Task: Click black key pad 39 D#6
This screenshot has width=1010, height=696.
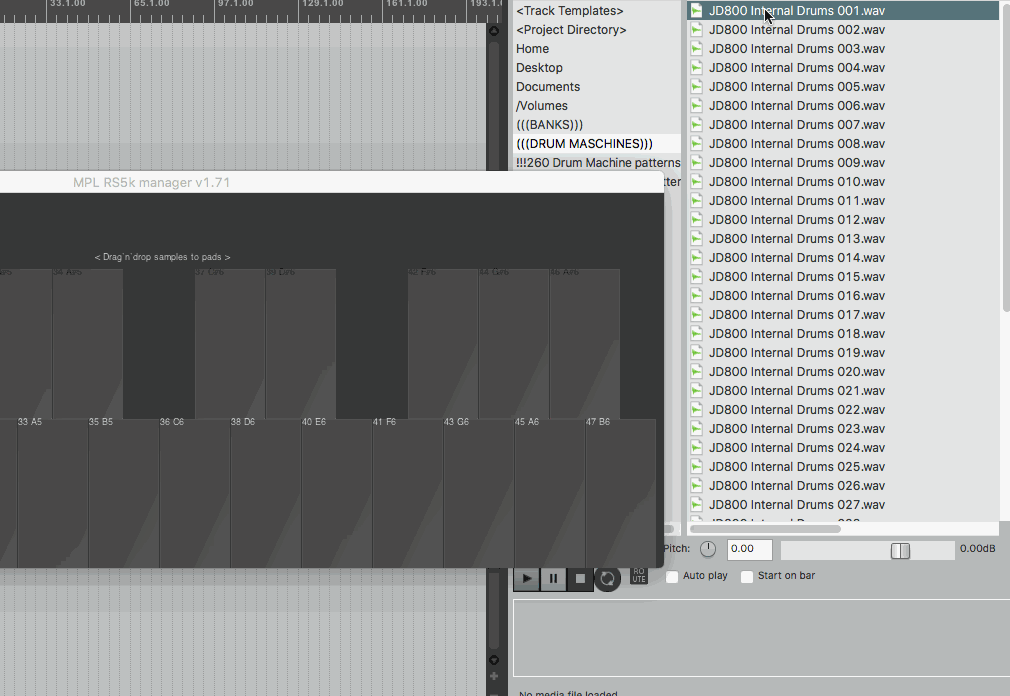Action: [x=301, y=344]
